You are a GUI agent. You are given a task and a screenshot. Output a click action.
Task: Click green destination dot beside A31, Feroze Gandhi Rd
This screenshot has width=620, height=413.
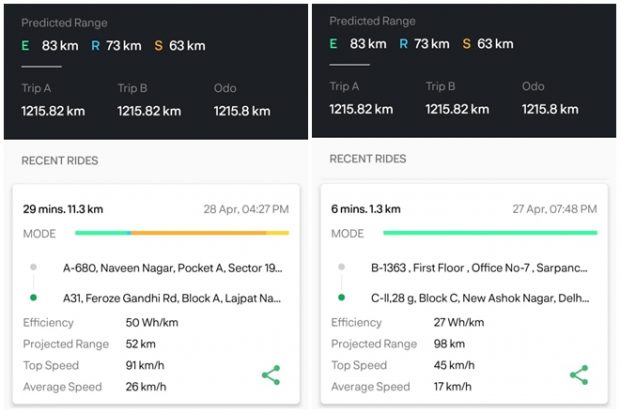[34, 298]
